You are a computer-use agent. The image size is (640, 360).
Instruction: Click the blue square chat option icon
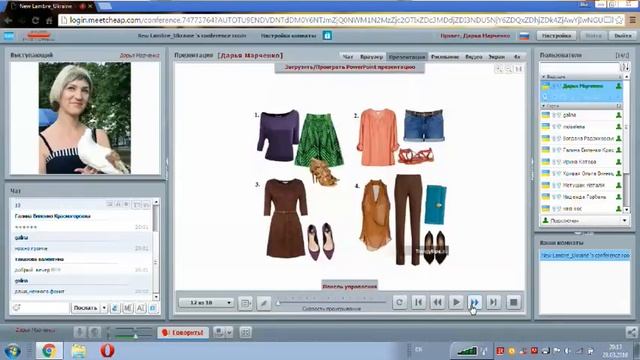pyautogui.click(x=153, y=308)
